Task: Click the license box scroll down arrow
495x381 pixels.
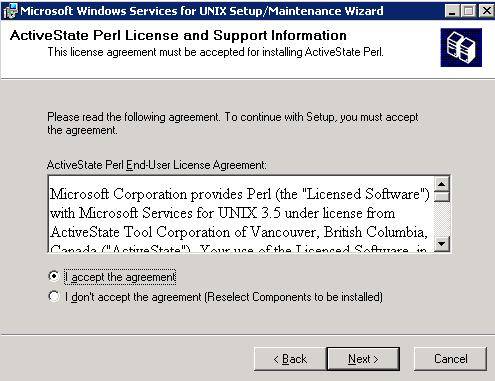Action: [442, 244]
